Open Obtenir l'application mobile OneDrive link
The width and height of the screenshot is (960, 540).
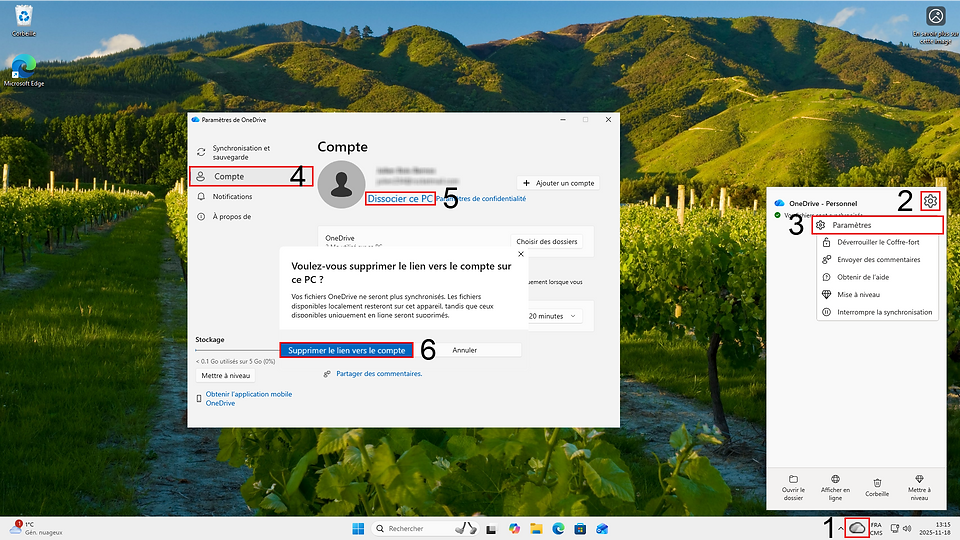pyautogui.click(x=249, y=399)
